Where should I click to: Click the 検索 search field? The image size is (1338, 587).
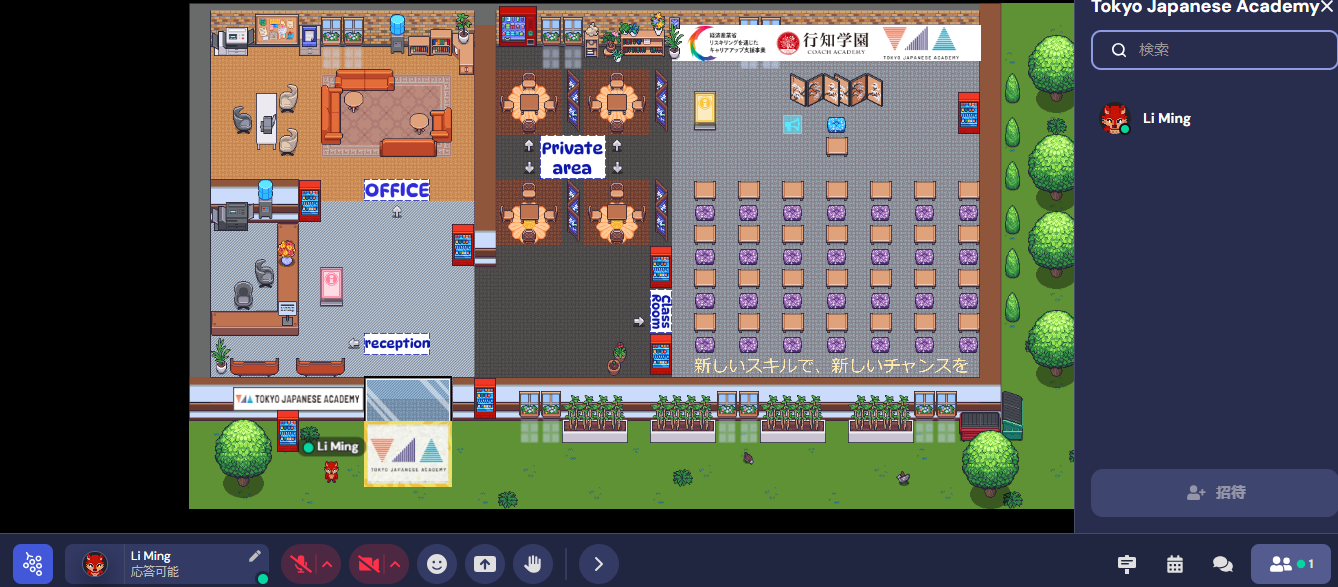1214,49
